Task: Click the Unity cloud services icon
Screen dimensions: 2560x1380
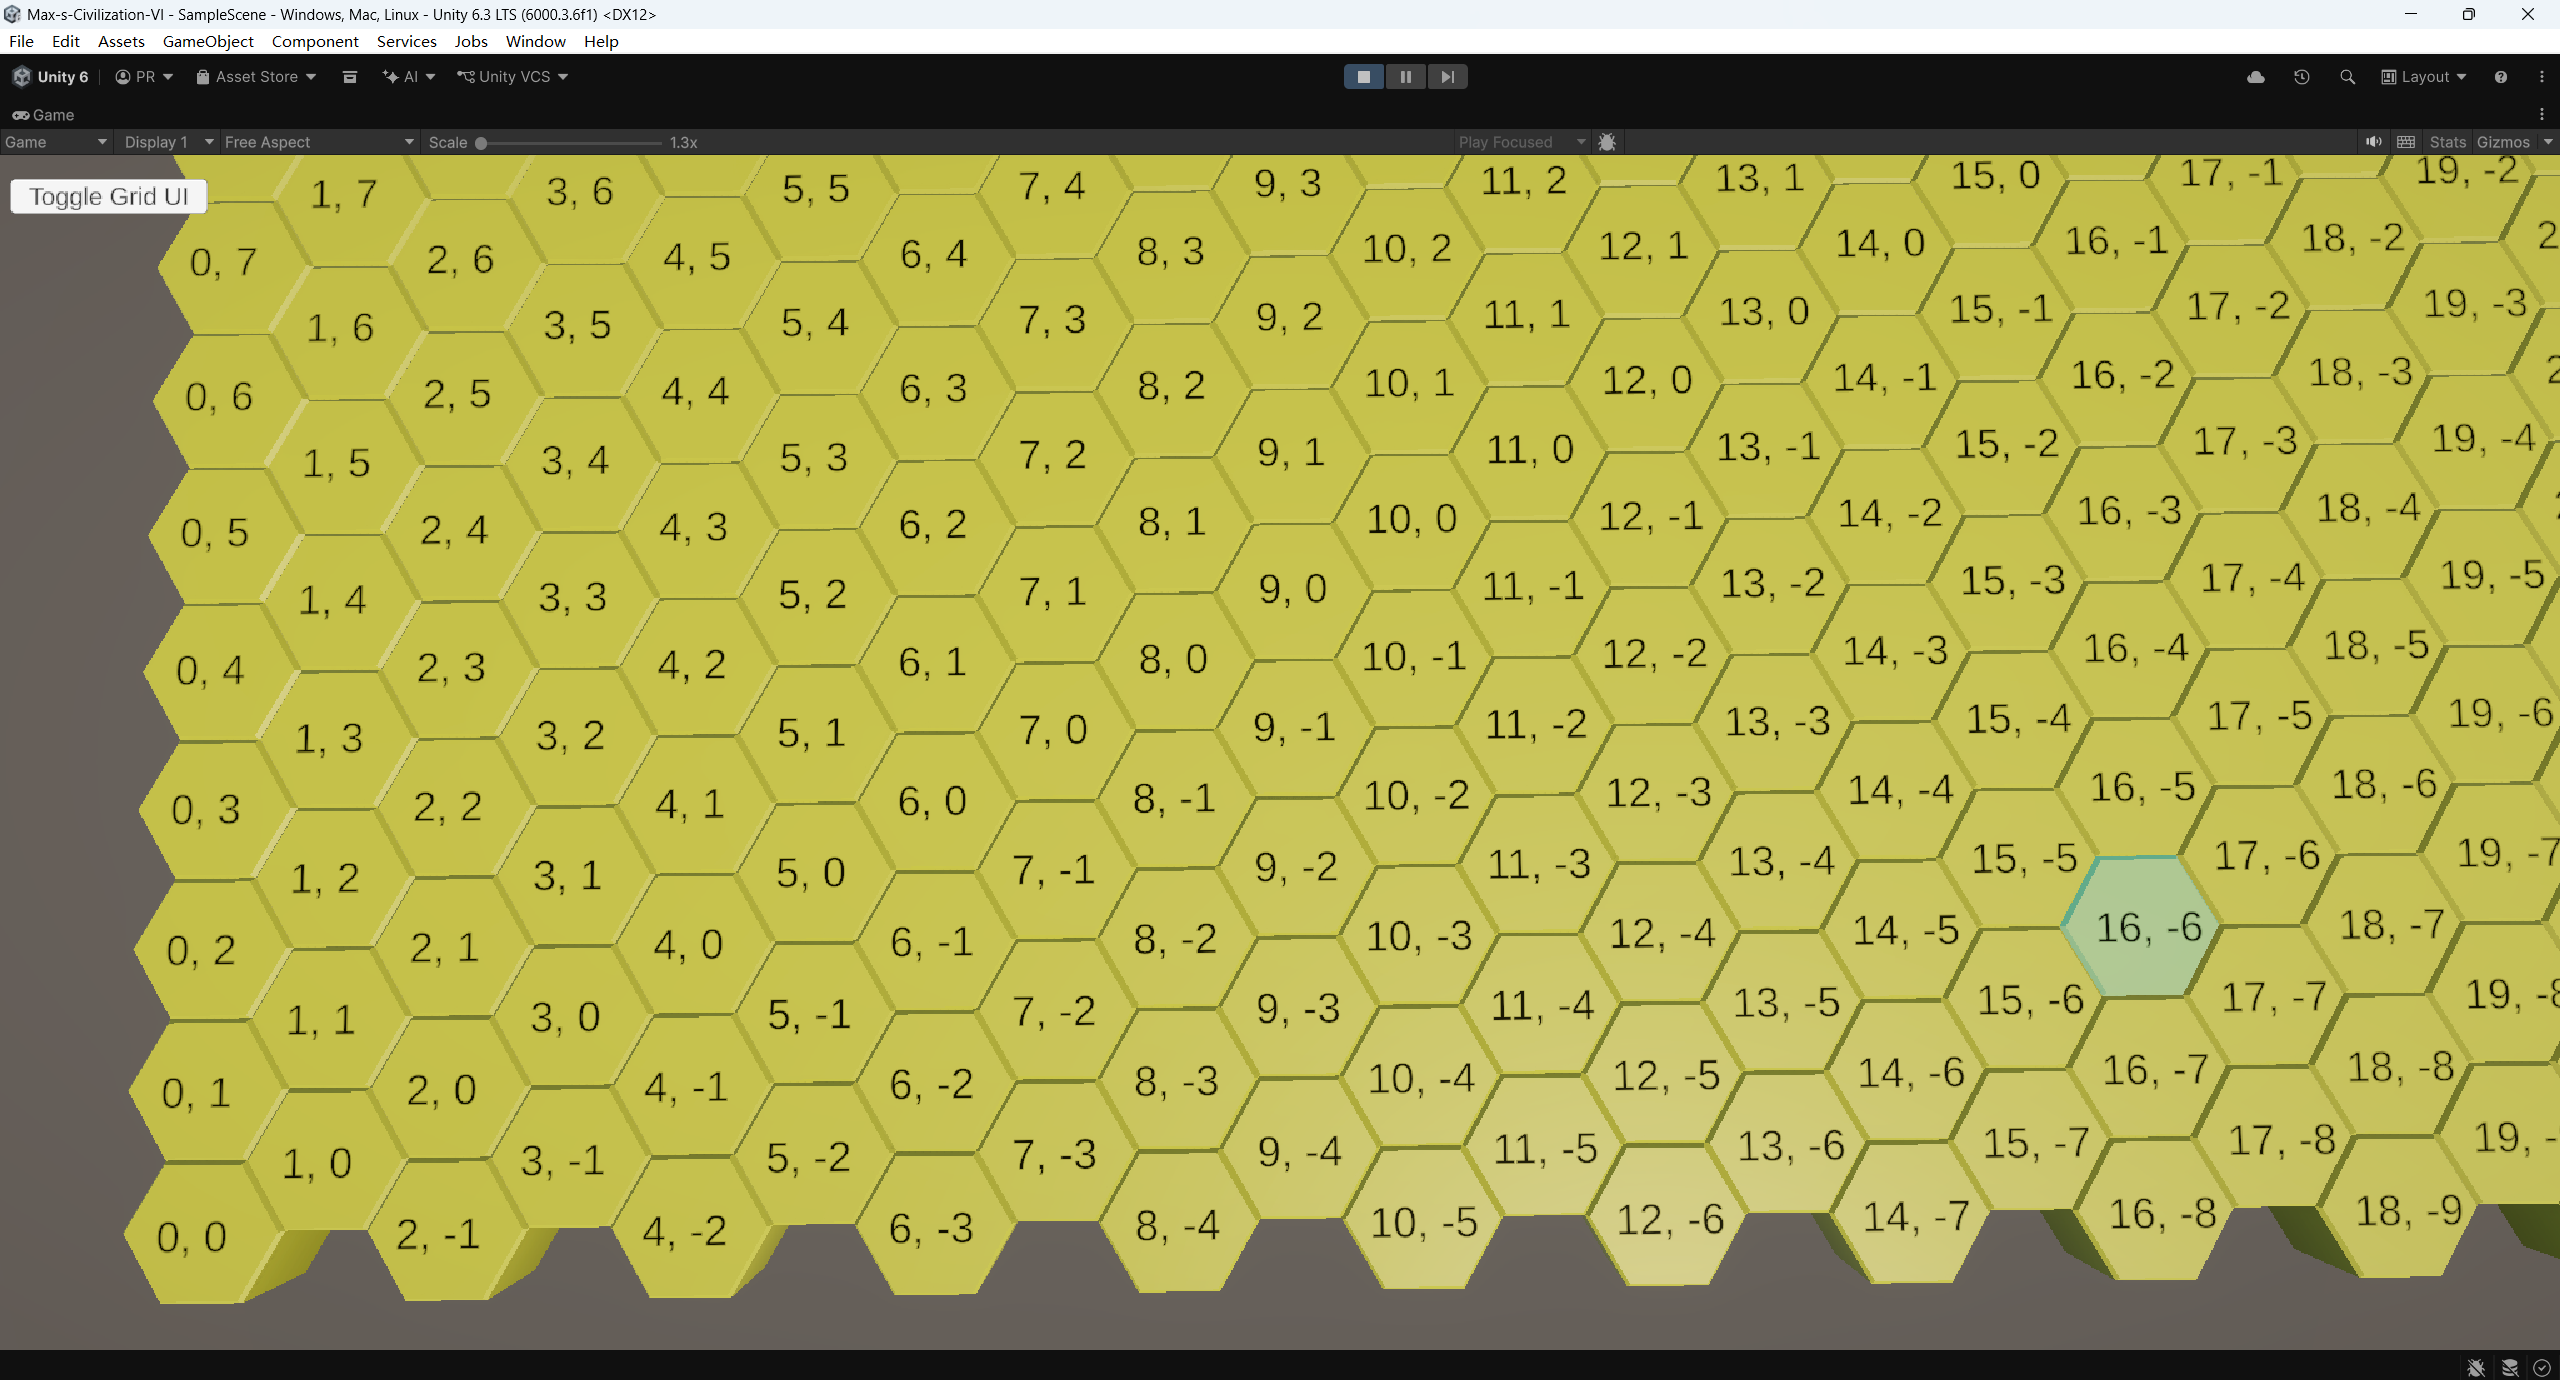Action: [2255, 76]
